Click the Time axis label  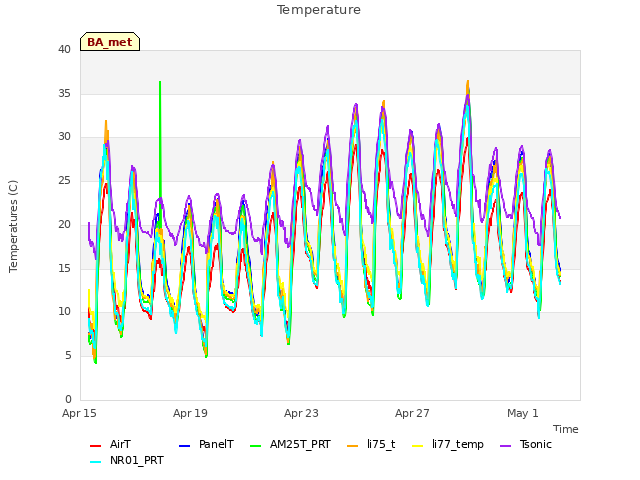click(566, 429)
